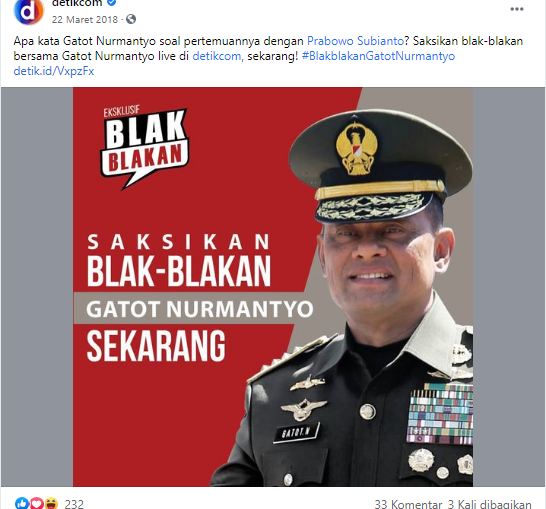The width and height of the screenshot is (546, 509).
Task: Open hashtag #BlakblakanGatotNurmantyo
Action: [x=379, y=56]
